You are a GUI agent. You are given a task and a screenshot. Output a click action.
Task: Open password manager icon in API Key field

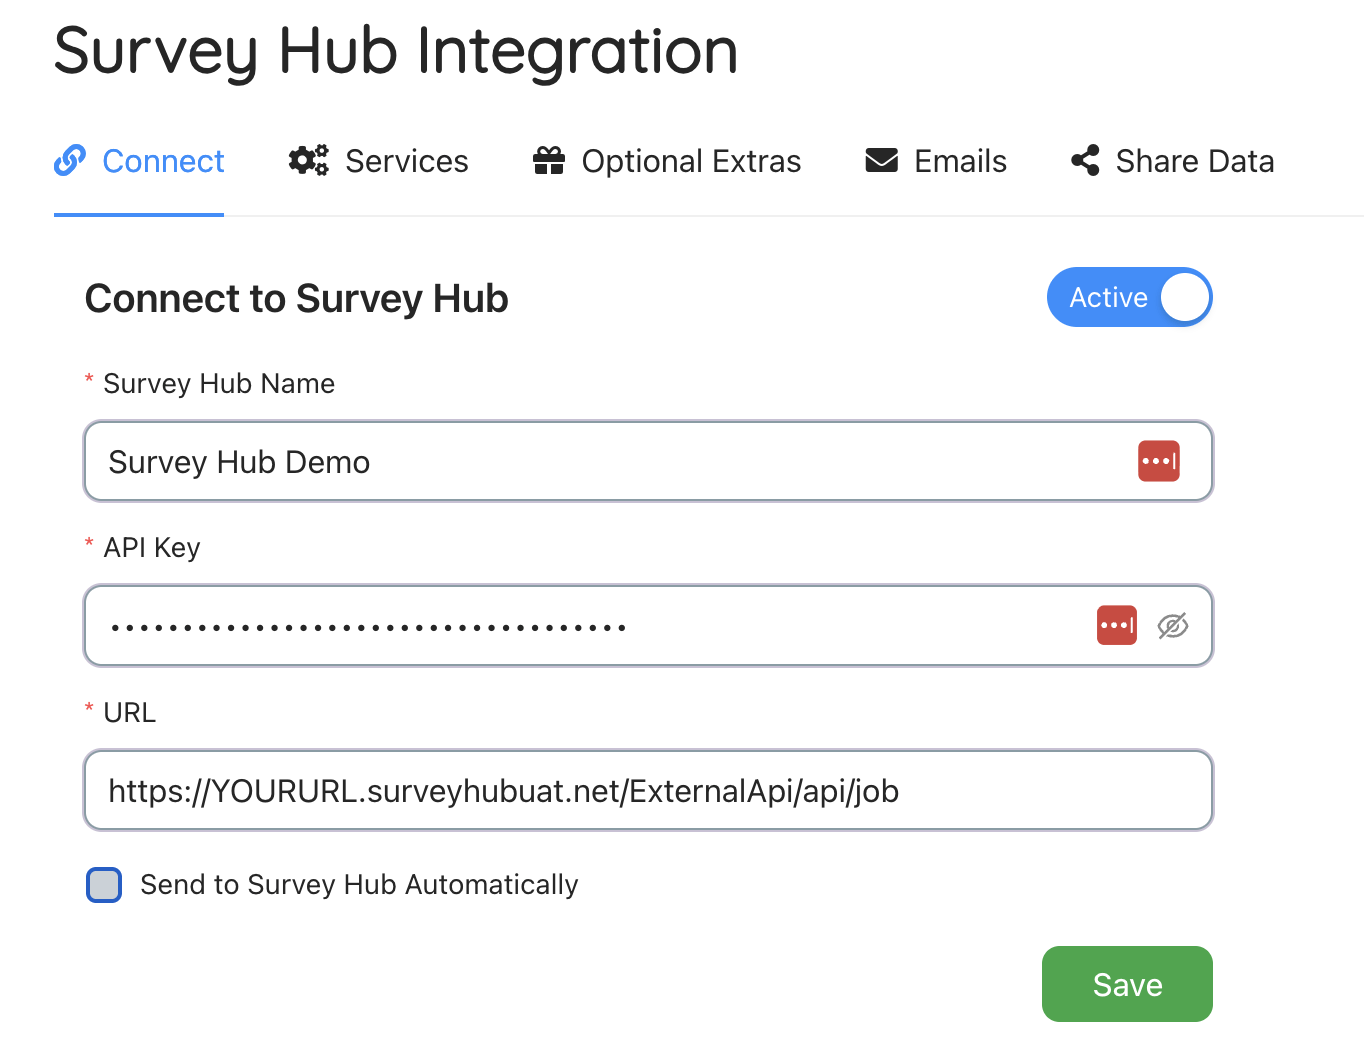click(1116, 625)
